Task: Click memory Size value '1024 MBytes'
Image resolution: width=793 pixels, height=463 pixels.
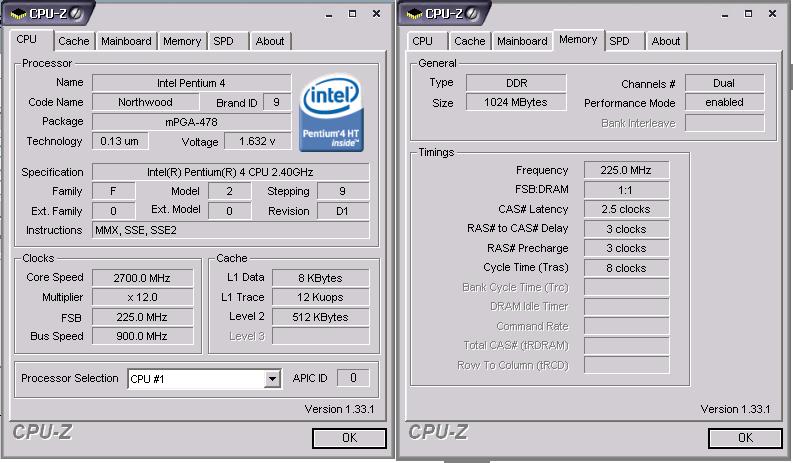Action: click(516, 102)
